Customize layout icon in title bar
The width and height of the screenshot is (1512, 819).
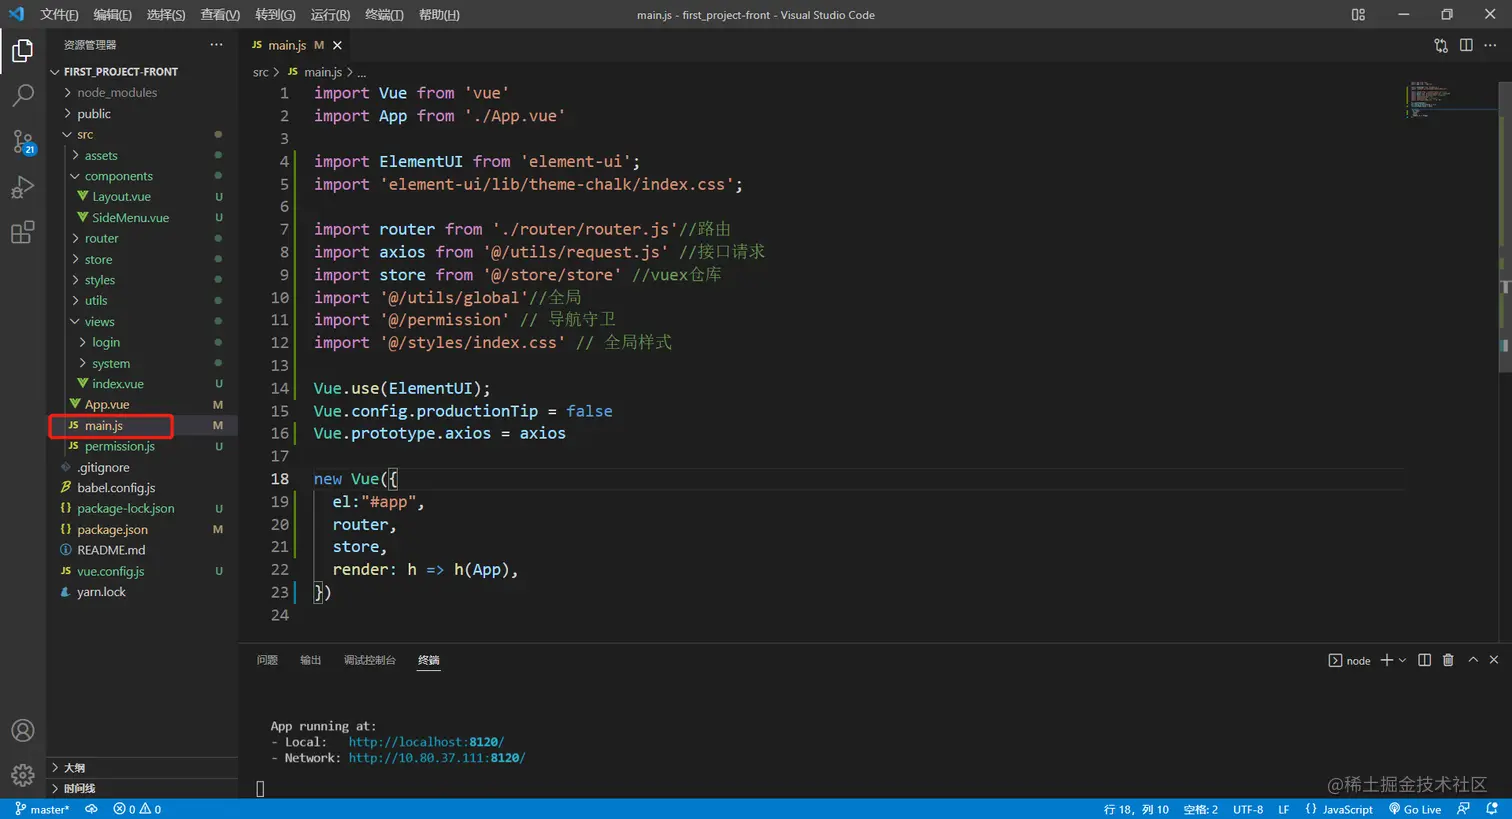pyautogui.click(x=1358, y=14)
